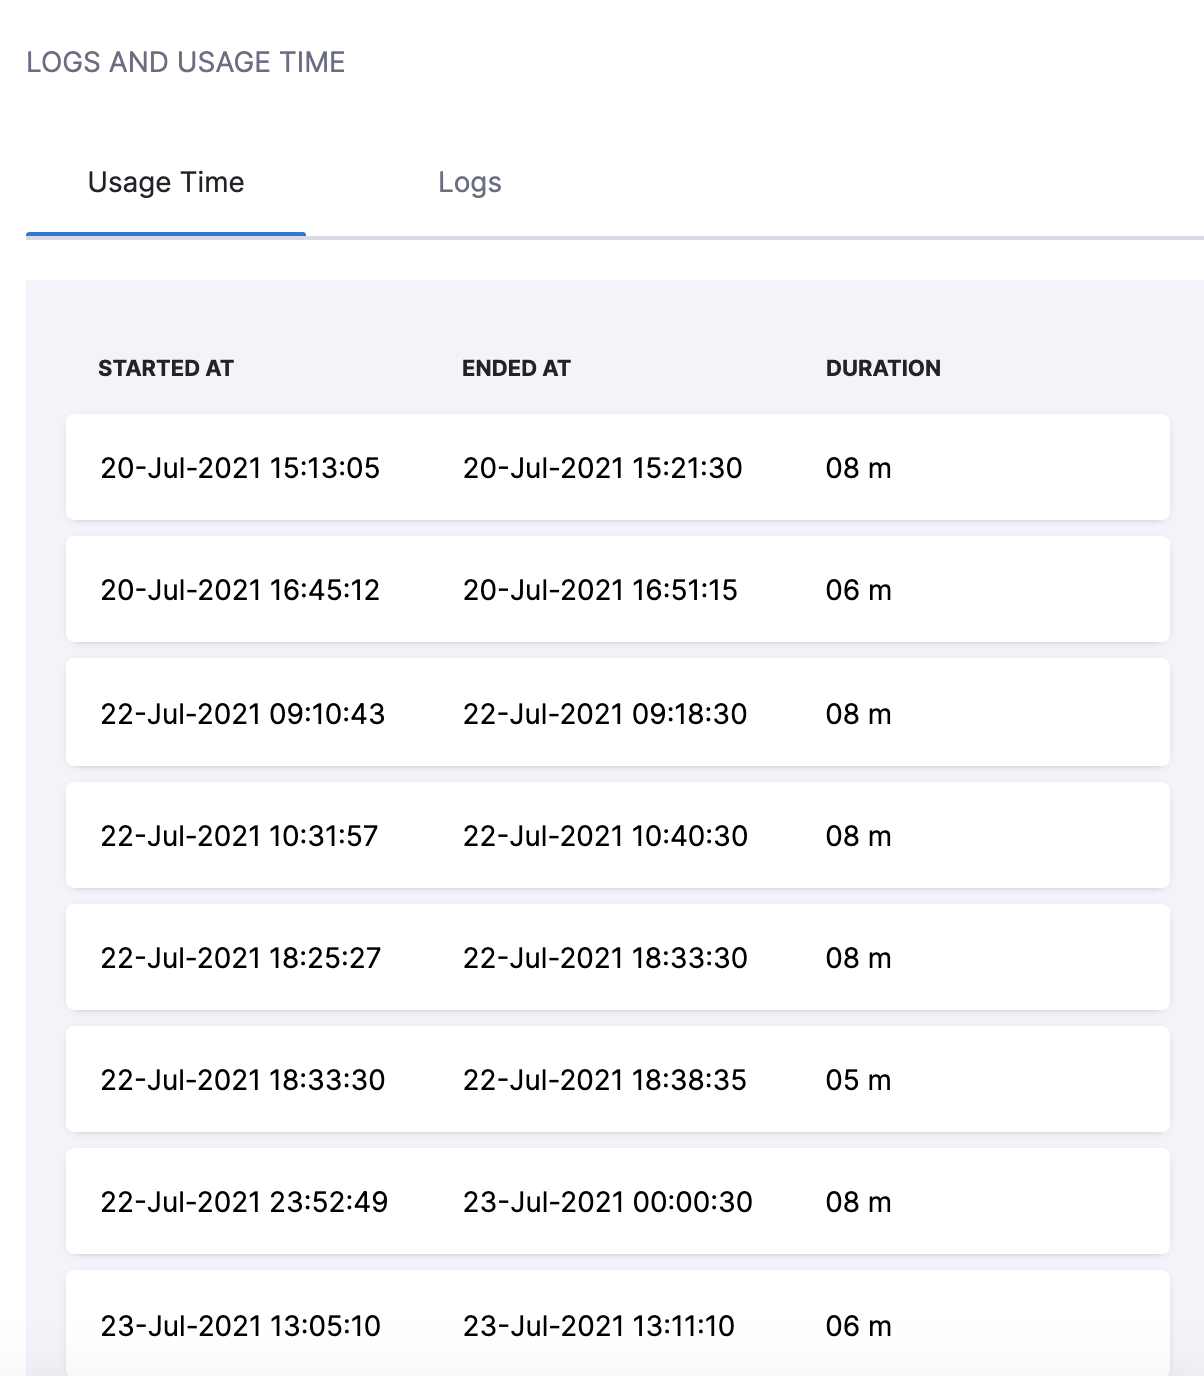Click start time 20-Jul-2021 16:45:12
This screenshot has height=1376, width=1204.
(240, 590)
